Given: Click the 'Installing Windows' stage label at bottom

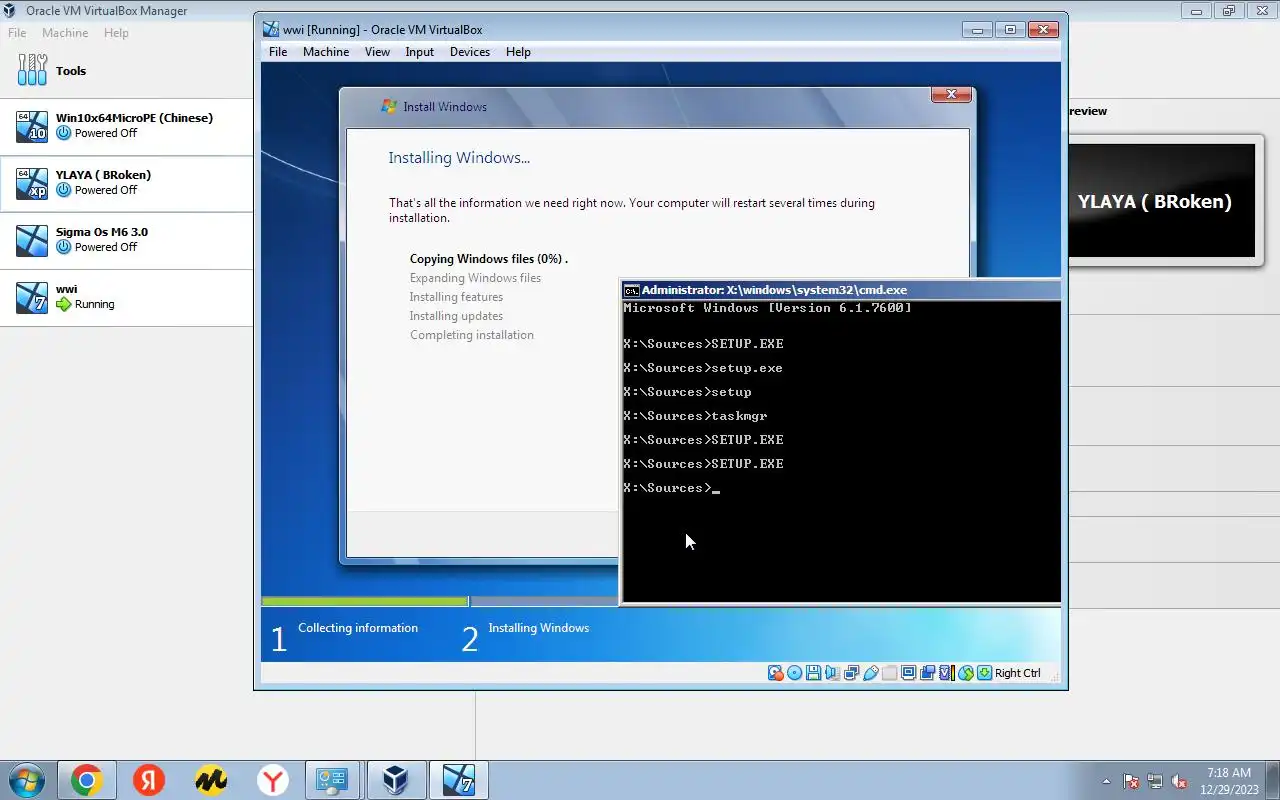Looking at the screenshot, I should [x=538, y=628].
